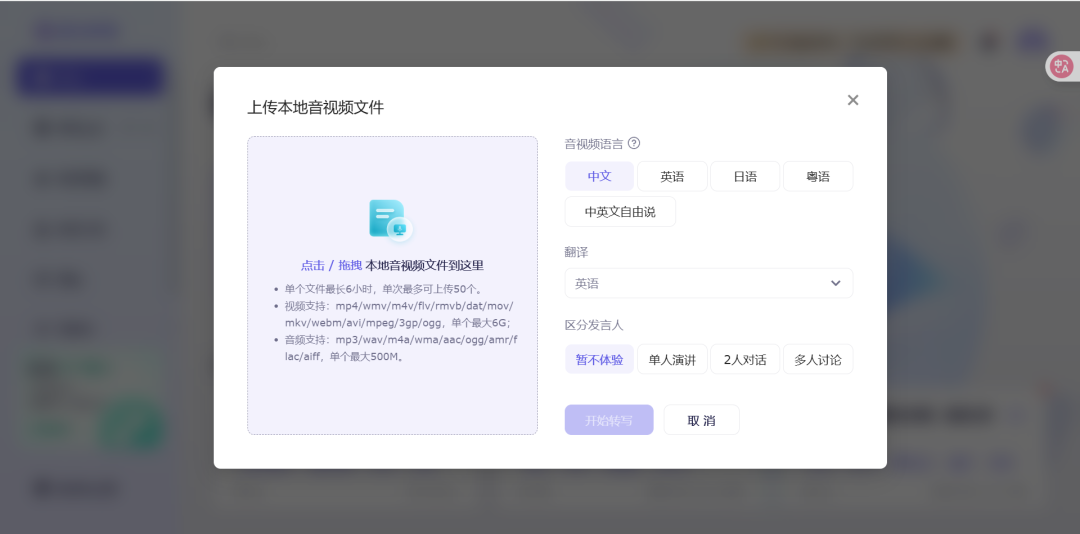The height and width of the screenshot is (534, 1080).
Task: Select 英语 as audio language
Action: (x=672, y=176)
